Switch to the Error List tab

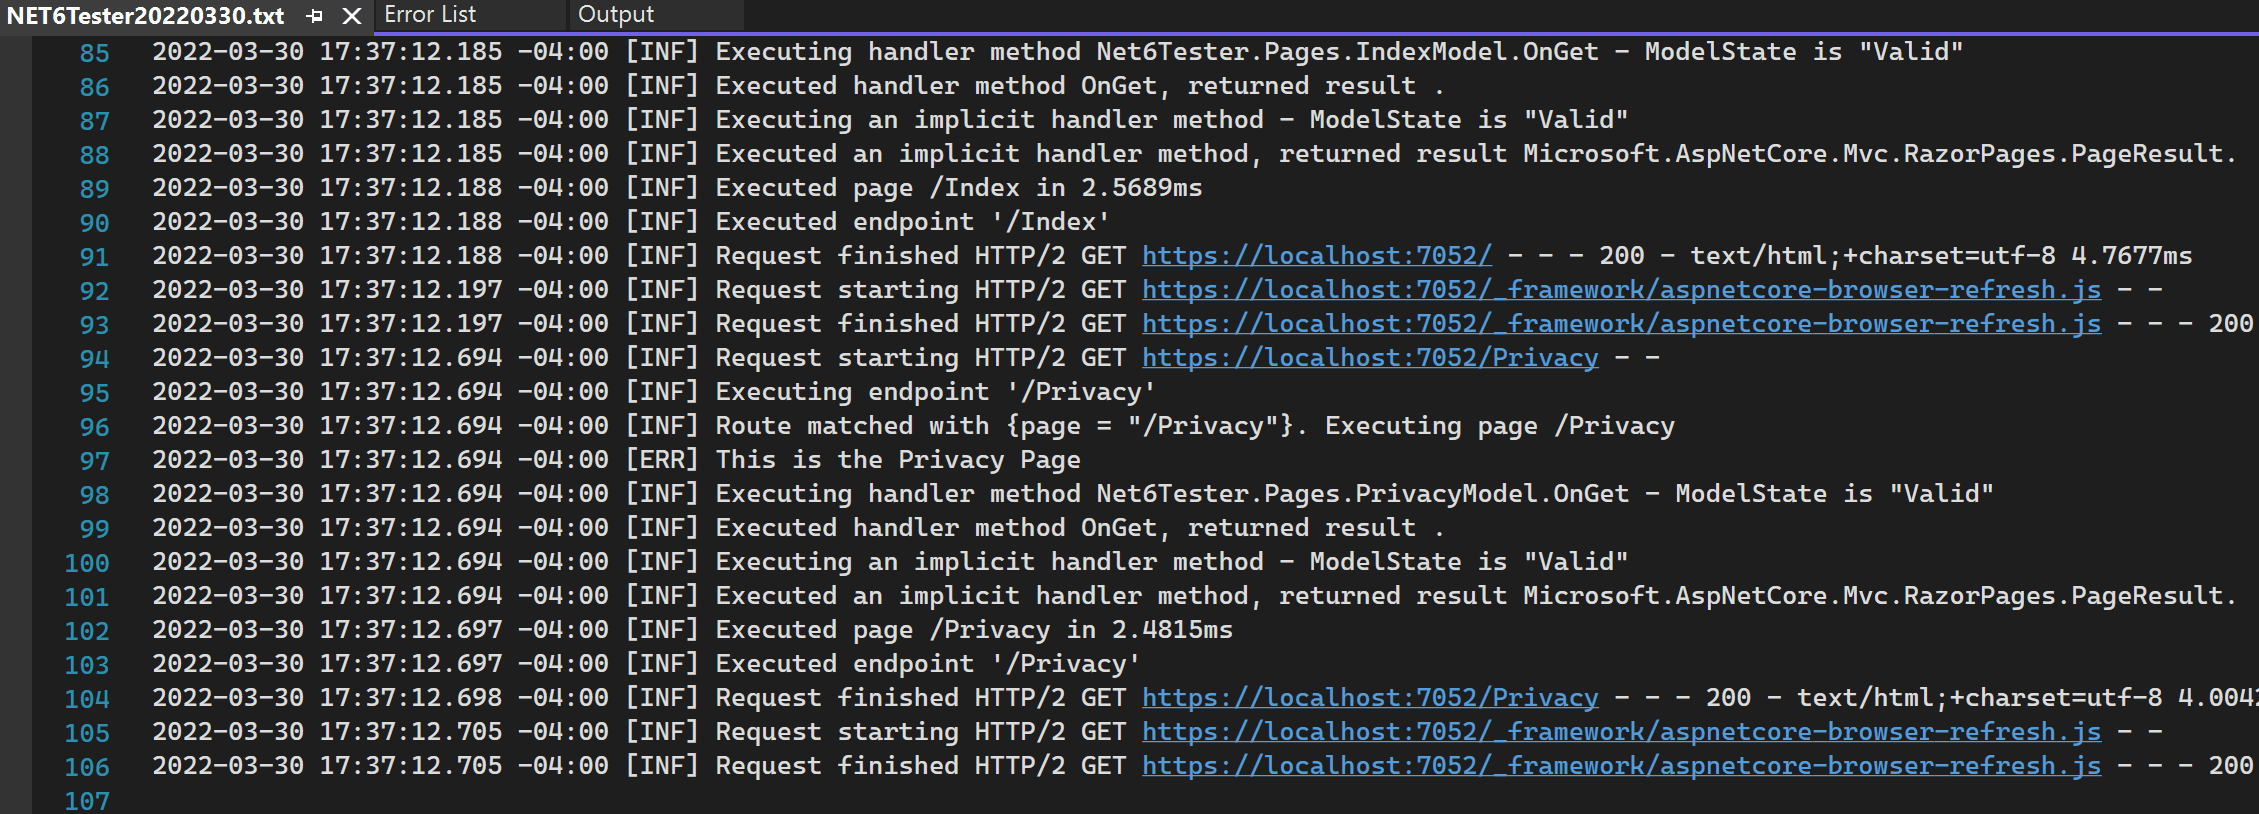point(430,14)
